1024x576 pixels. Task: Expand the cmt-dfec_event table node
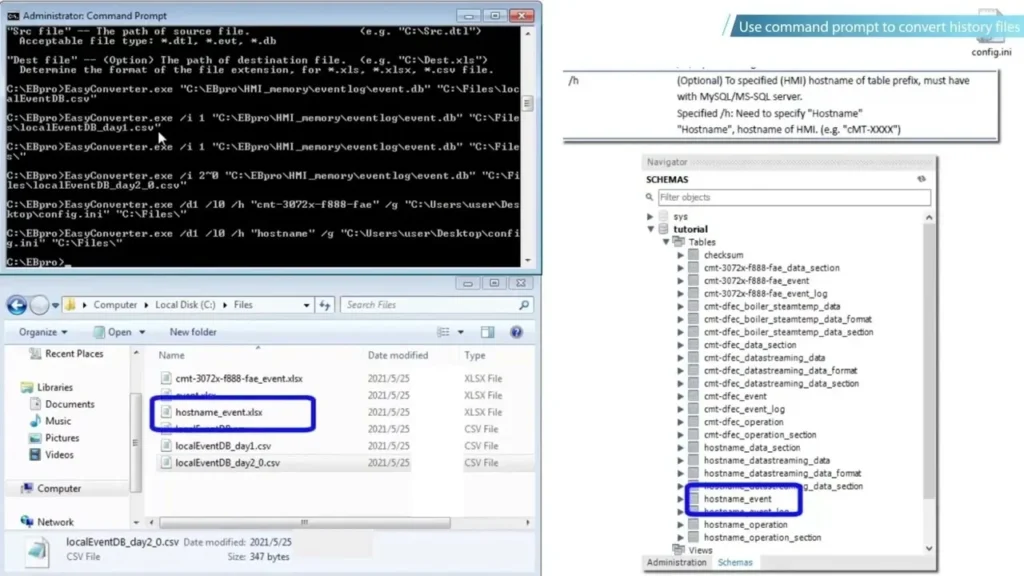click(681, 396)
